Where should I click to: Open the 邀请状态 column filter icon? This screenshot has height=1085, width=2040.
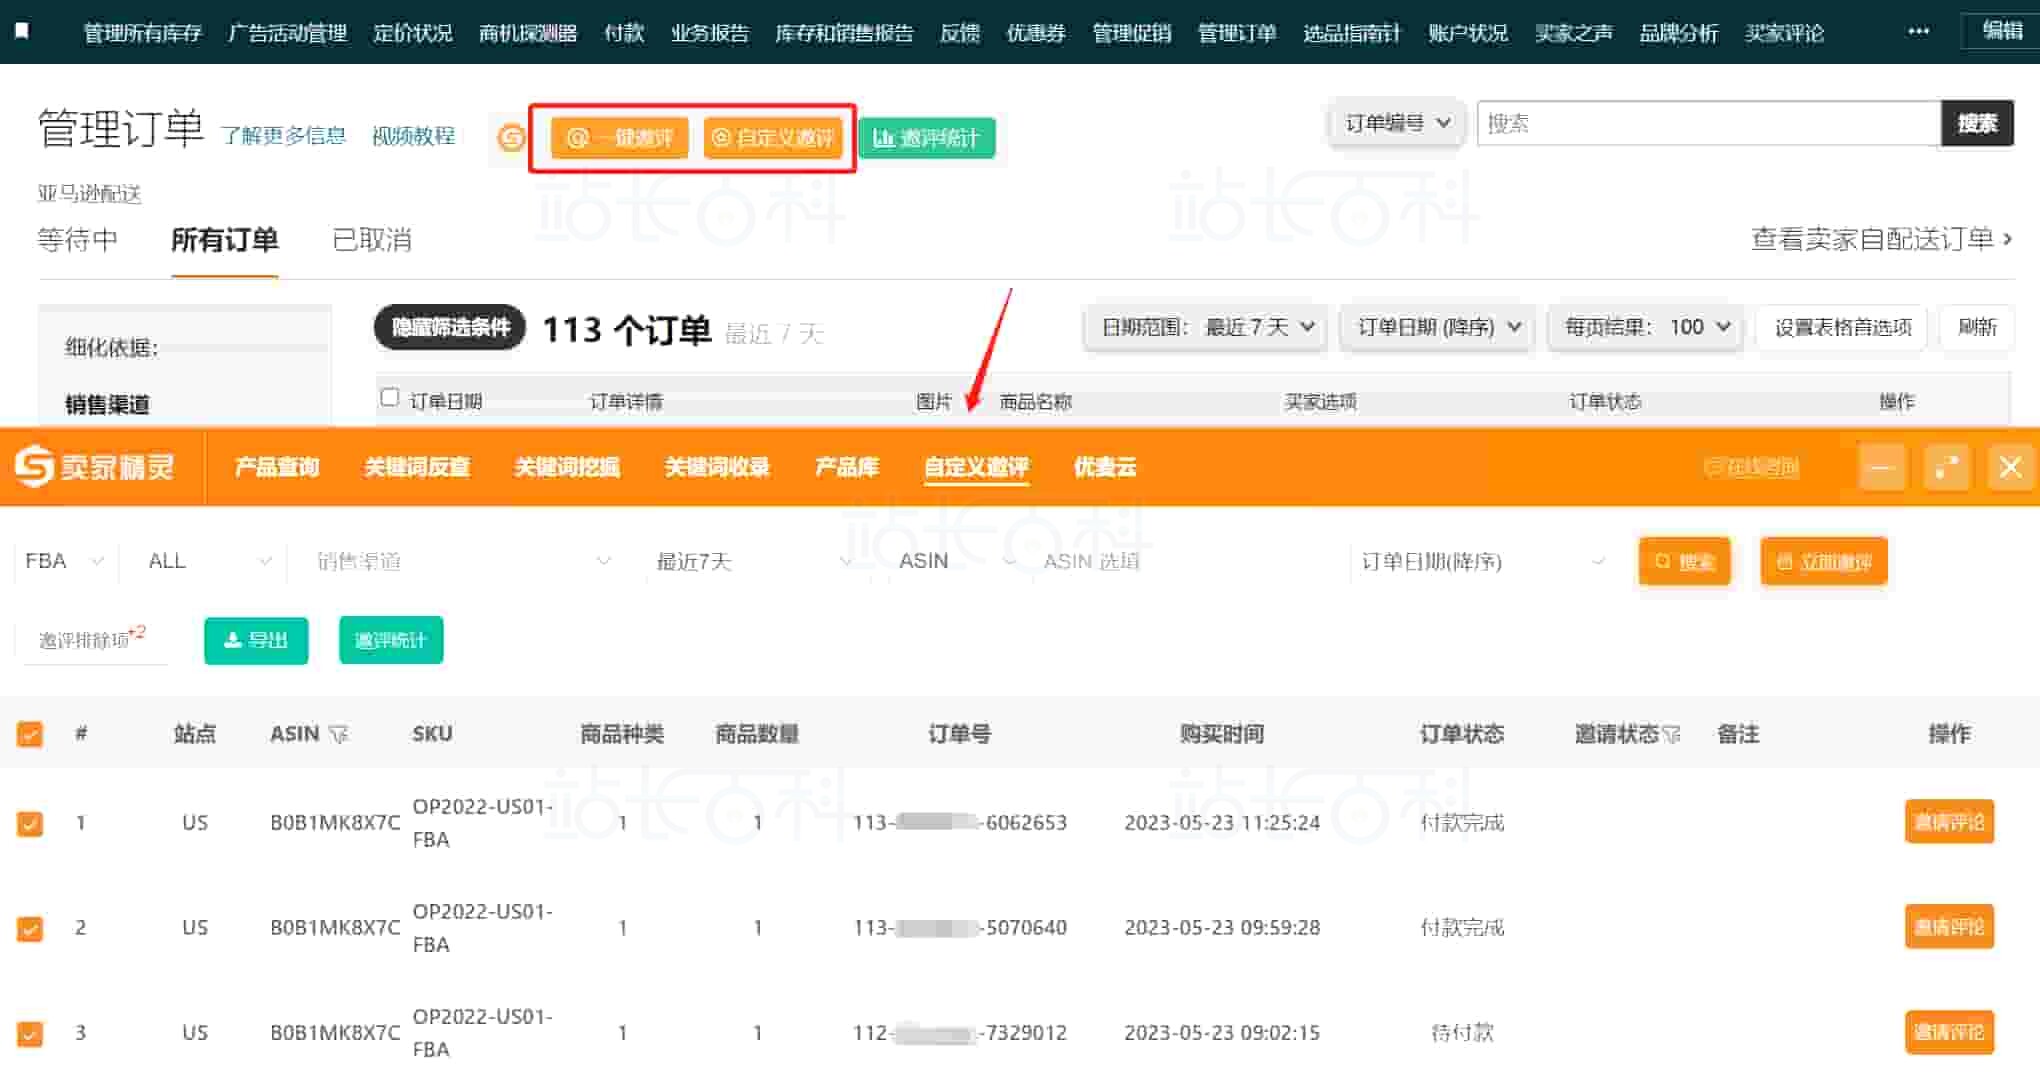point(1671,734)
